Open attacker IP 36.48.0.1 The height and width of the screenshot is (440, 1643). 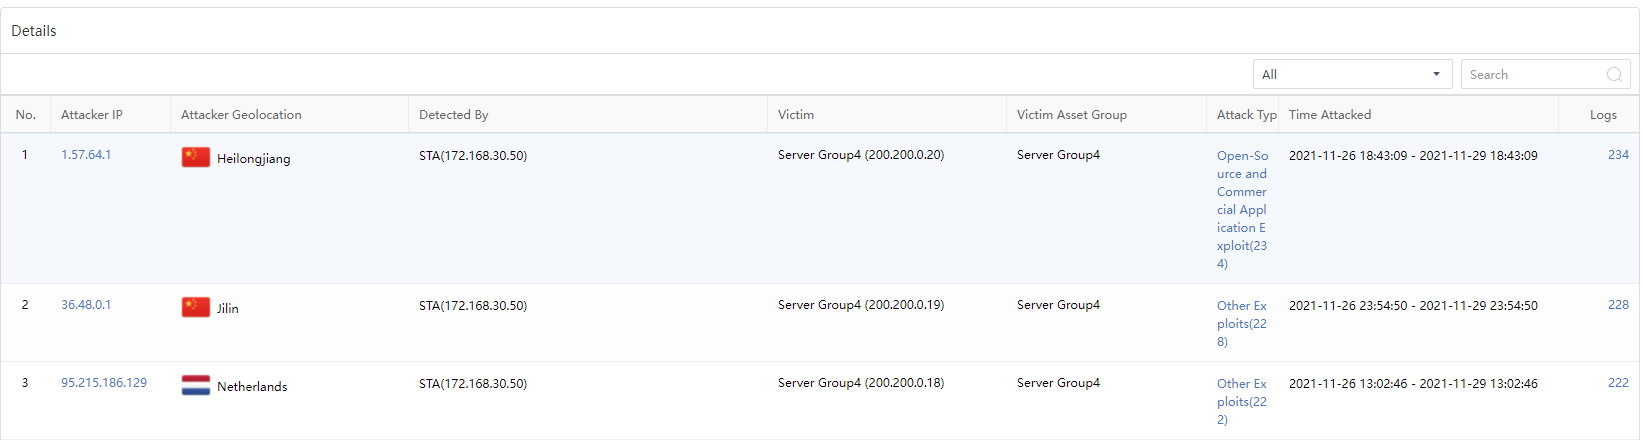[86, 305]
